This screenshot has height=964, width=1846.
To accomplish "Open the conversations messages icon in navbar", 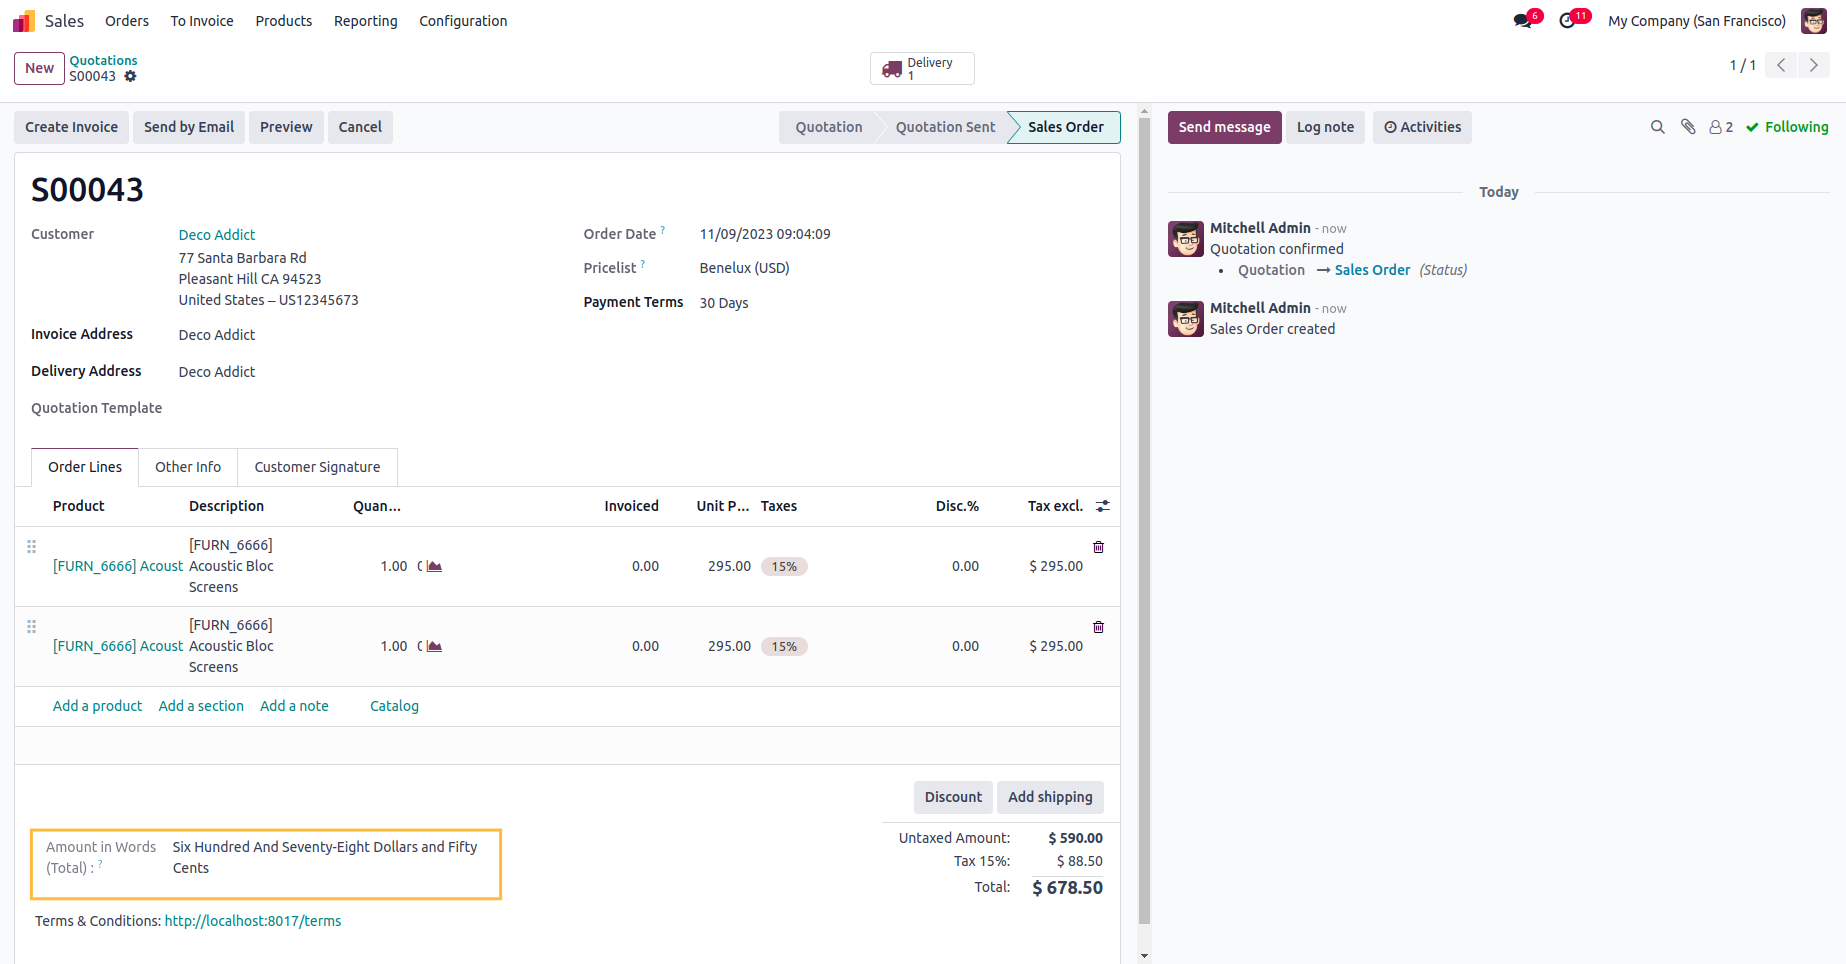I will click(1522, 21).
